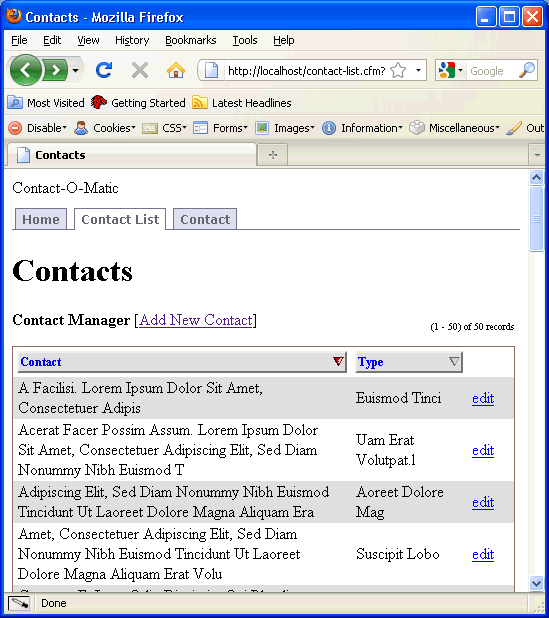Click the green Back navigation arrow
This screenshot has height=618, width=549.
coord(26,71)
